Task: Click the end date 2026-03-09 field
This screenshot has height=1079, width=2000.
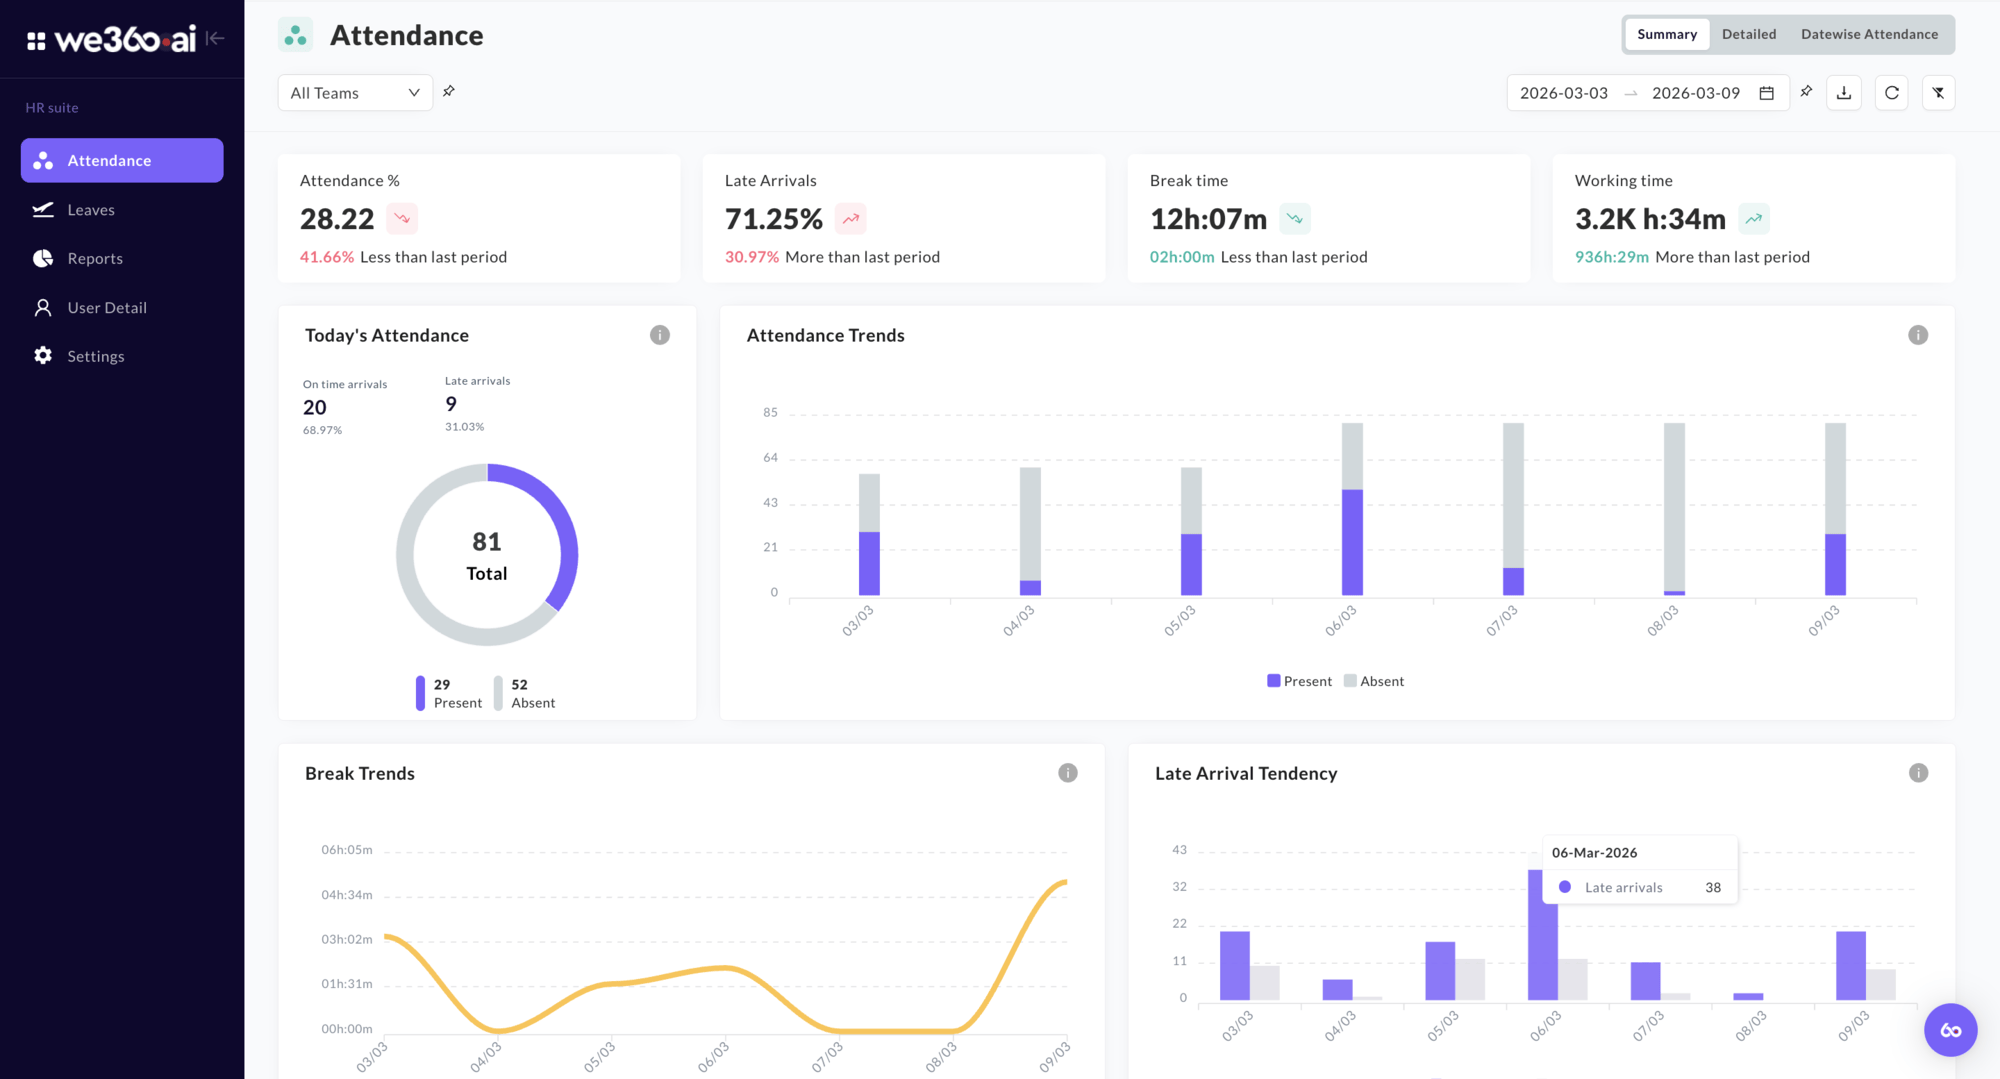Action: point(1696,93)
